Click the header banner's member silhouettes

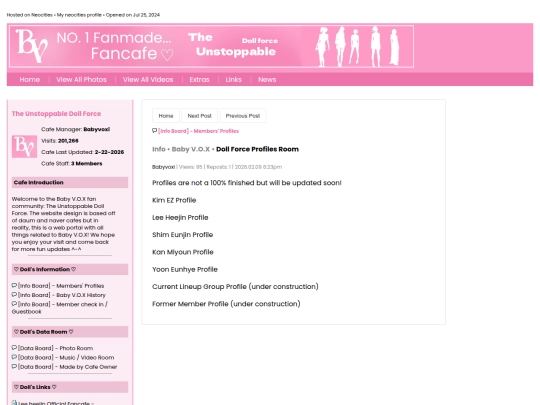coord(357,46)
